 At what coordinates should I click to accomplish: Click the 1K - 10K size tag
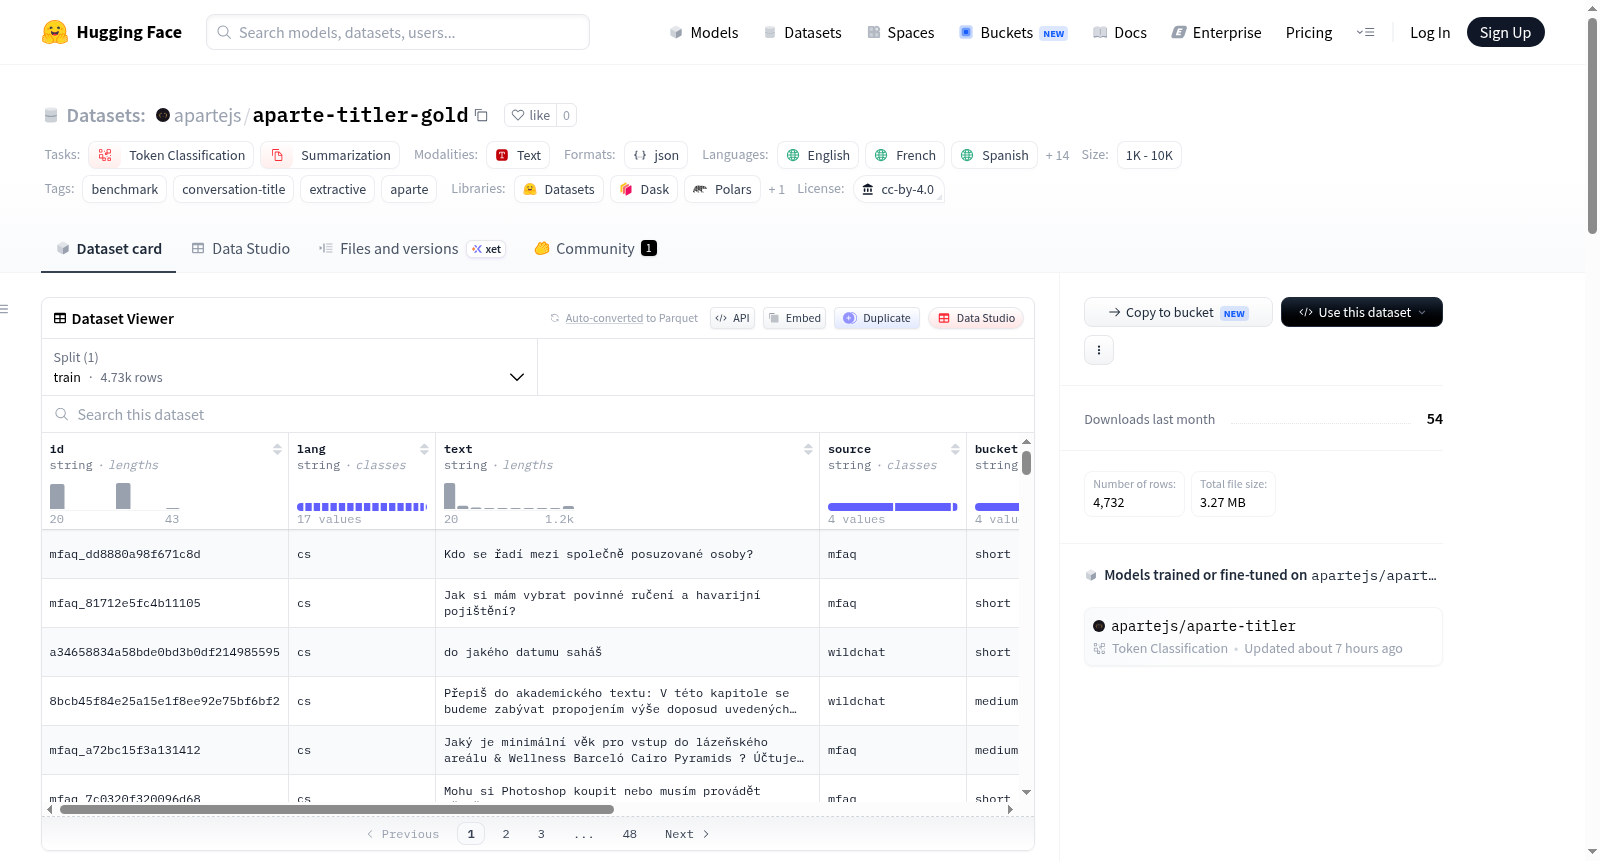tap(1149, 155)
